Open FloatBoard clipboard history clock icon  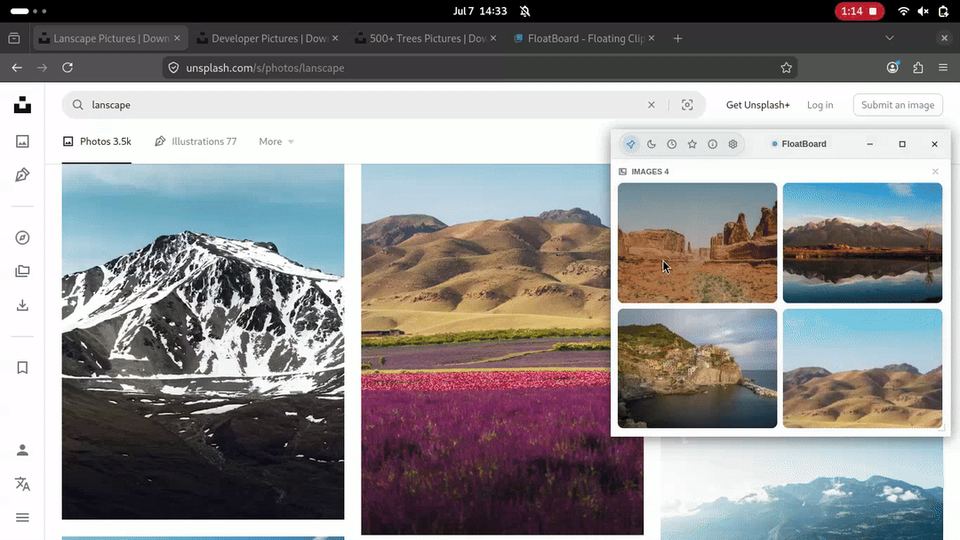(672, 144)
